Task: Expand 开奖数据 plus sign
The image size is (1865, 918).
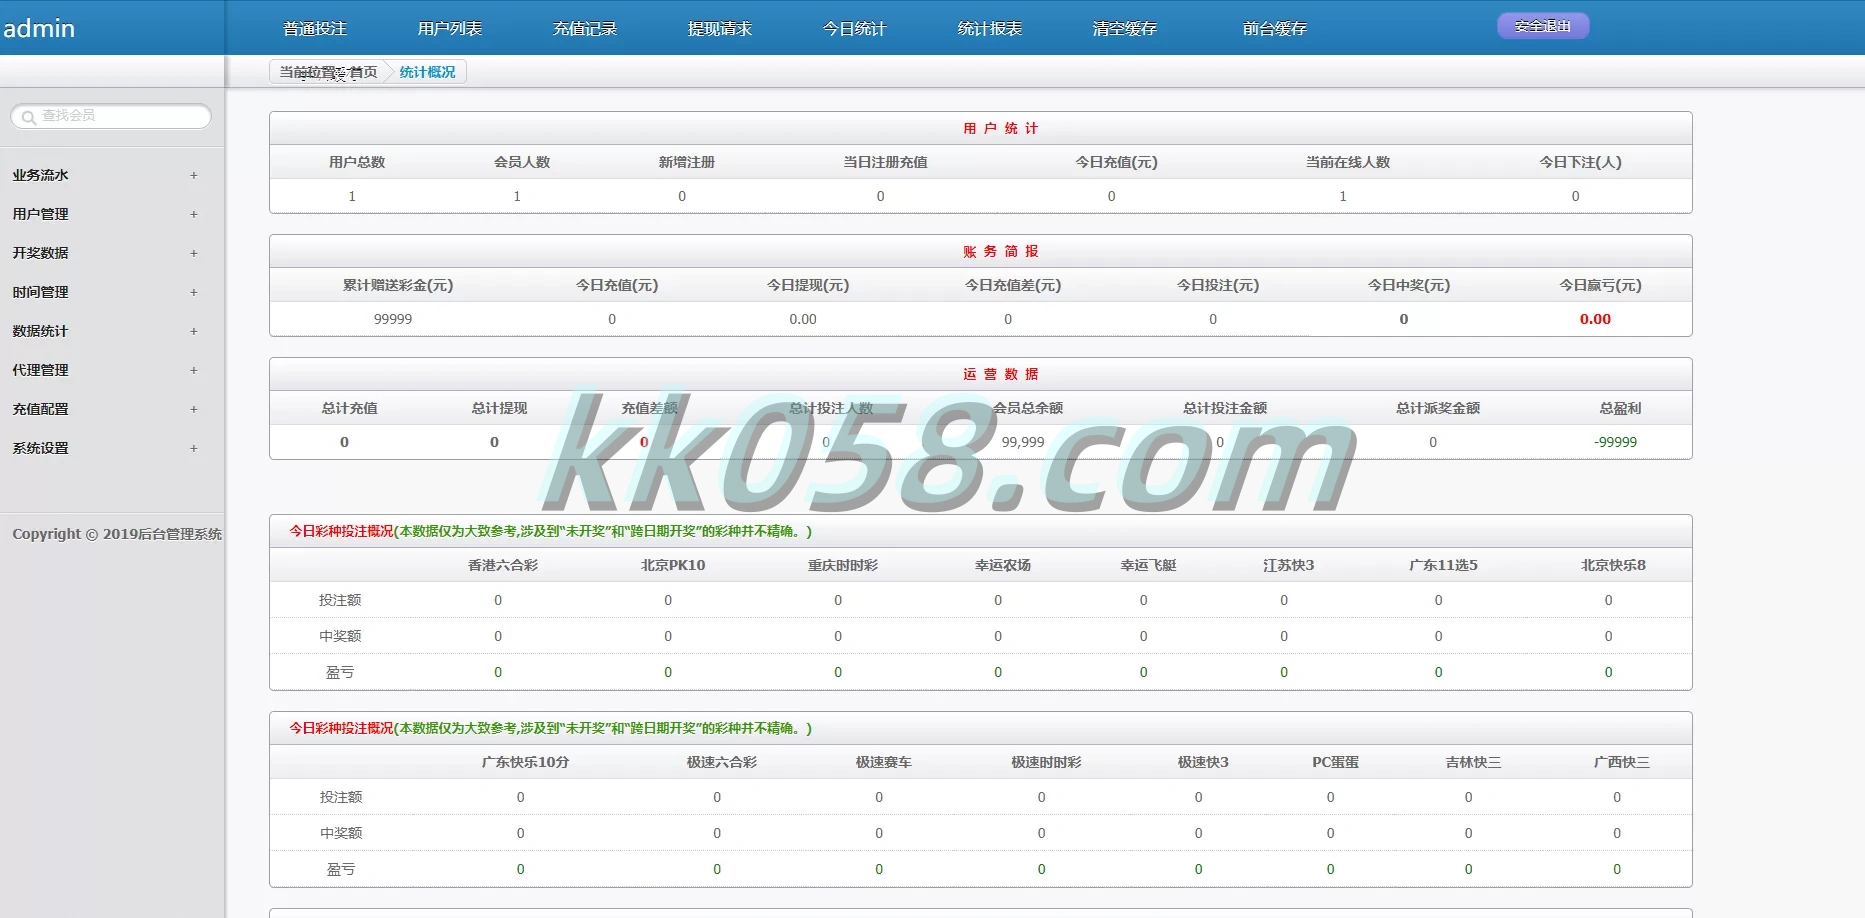Action: click(194, 253)
